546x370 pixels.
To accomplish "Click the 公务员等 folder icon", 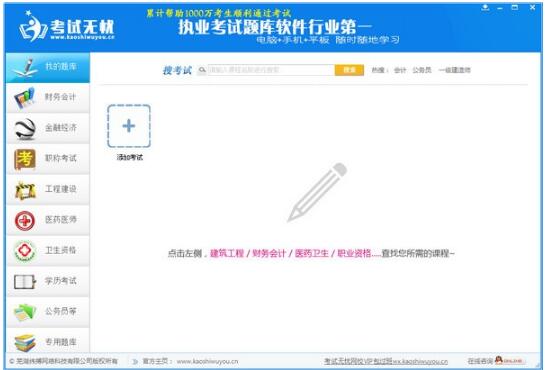I will coord(25,312).
